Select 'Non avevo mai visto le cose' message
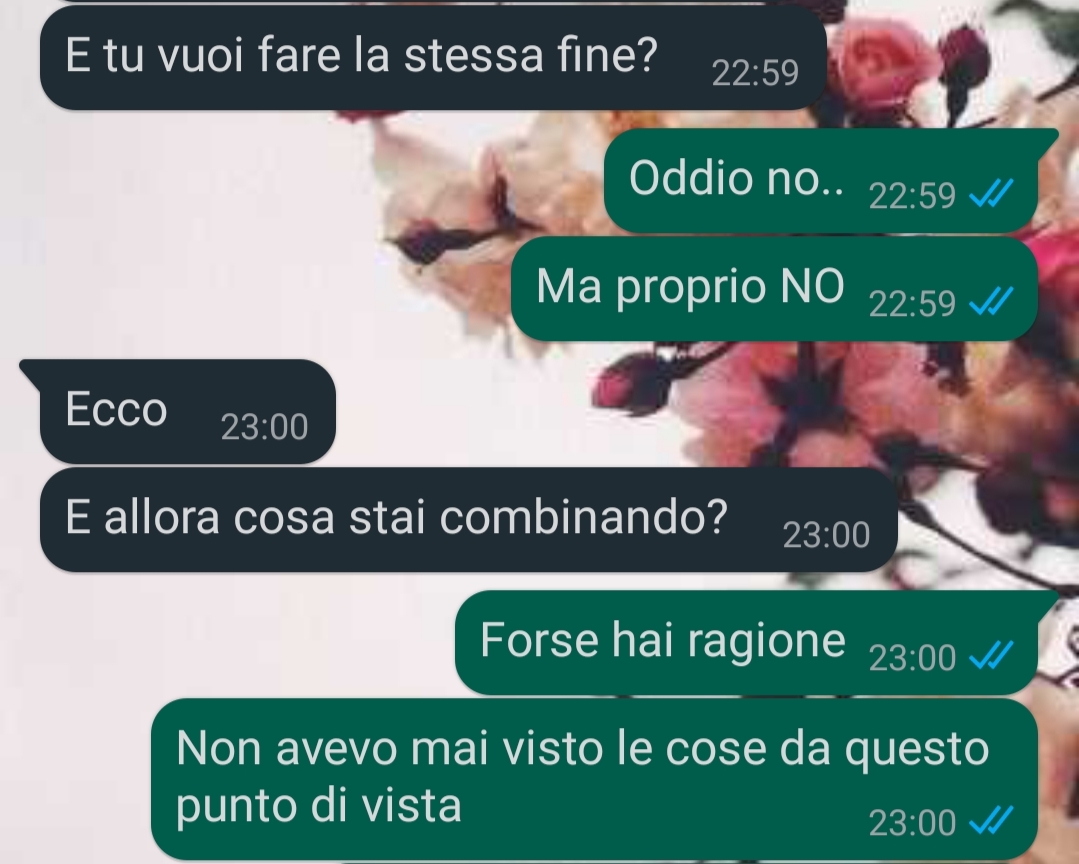The height and width of the screenshot is (864, 1079). tap(594, 779)
